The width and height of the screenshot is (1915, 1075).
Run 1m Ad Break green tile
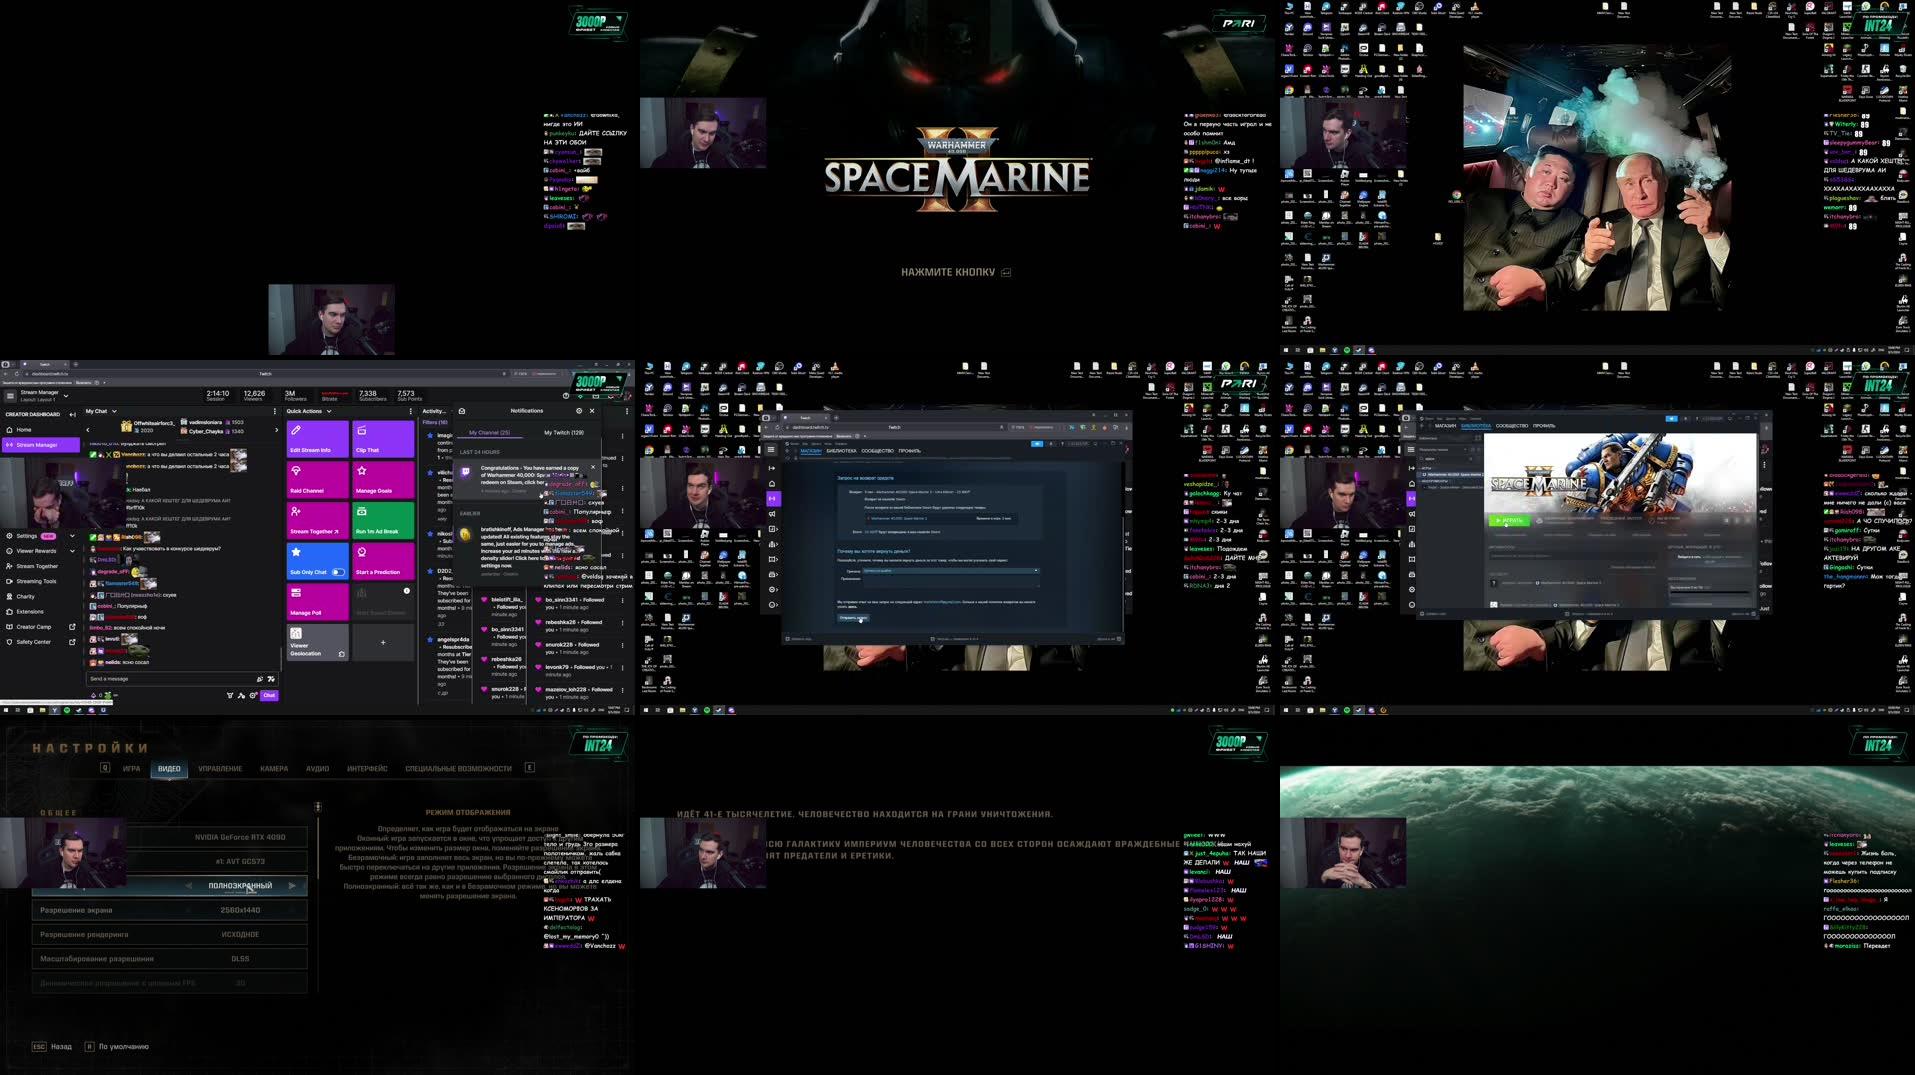click(x=383, y=520)
